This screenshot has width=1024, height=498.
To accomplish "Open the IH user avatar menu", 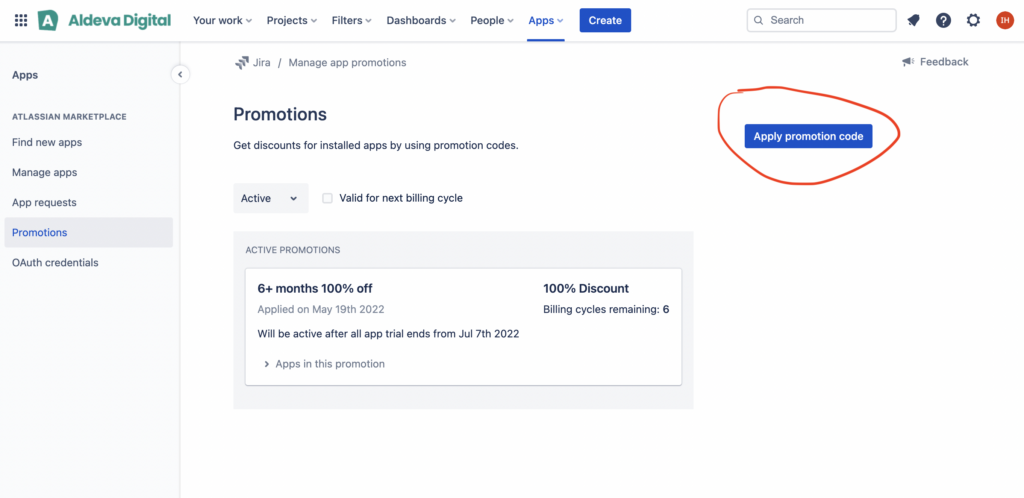I will pos(1004,20).
